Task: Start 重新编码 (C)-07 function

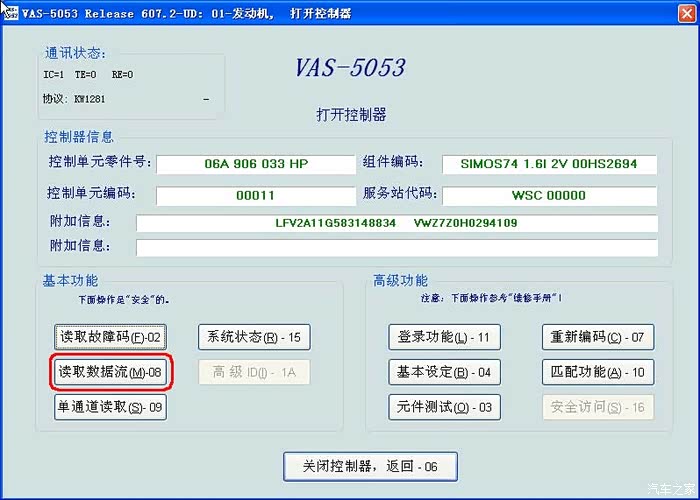Action: point(598,337)
